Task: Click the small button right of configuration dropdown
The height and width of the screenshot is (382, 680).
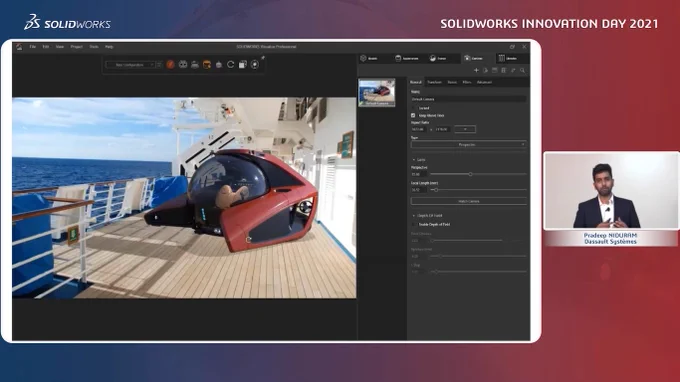Action: 159,65
